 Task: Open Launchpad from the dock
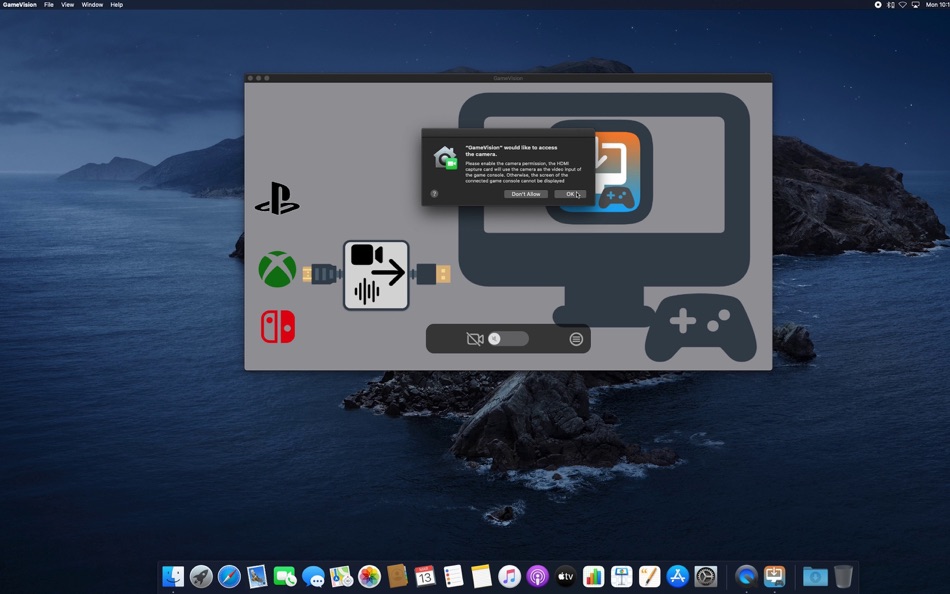[x=201, y=576]
